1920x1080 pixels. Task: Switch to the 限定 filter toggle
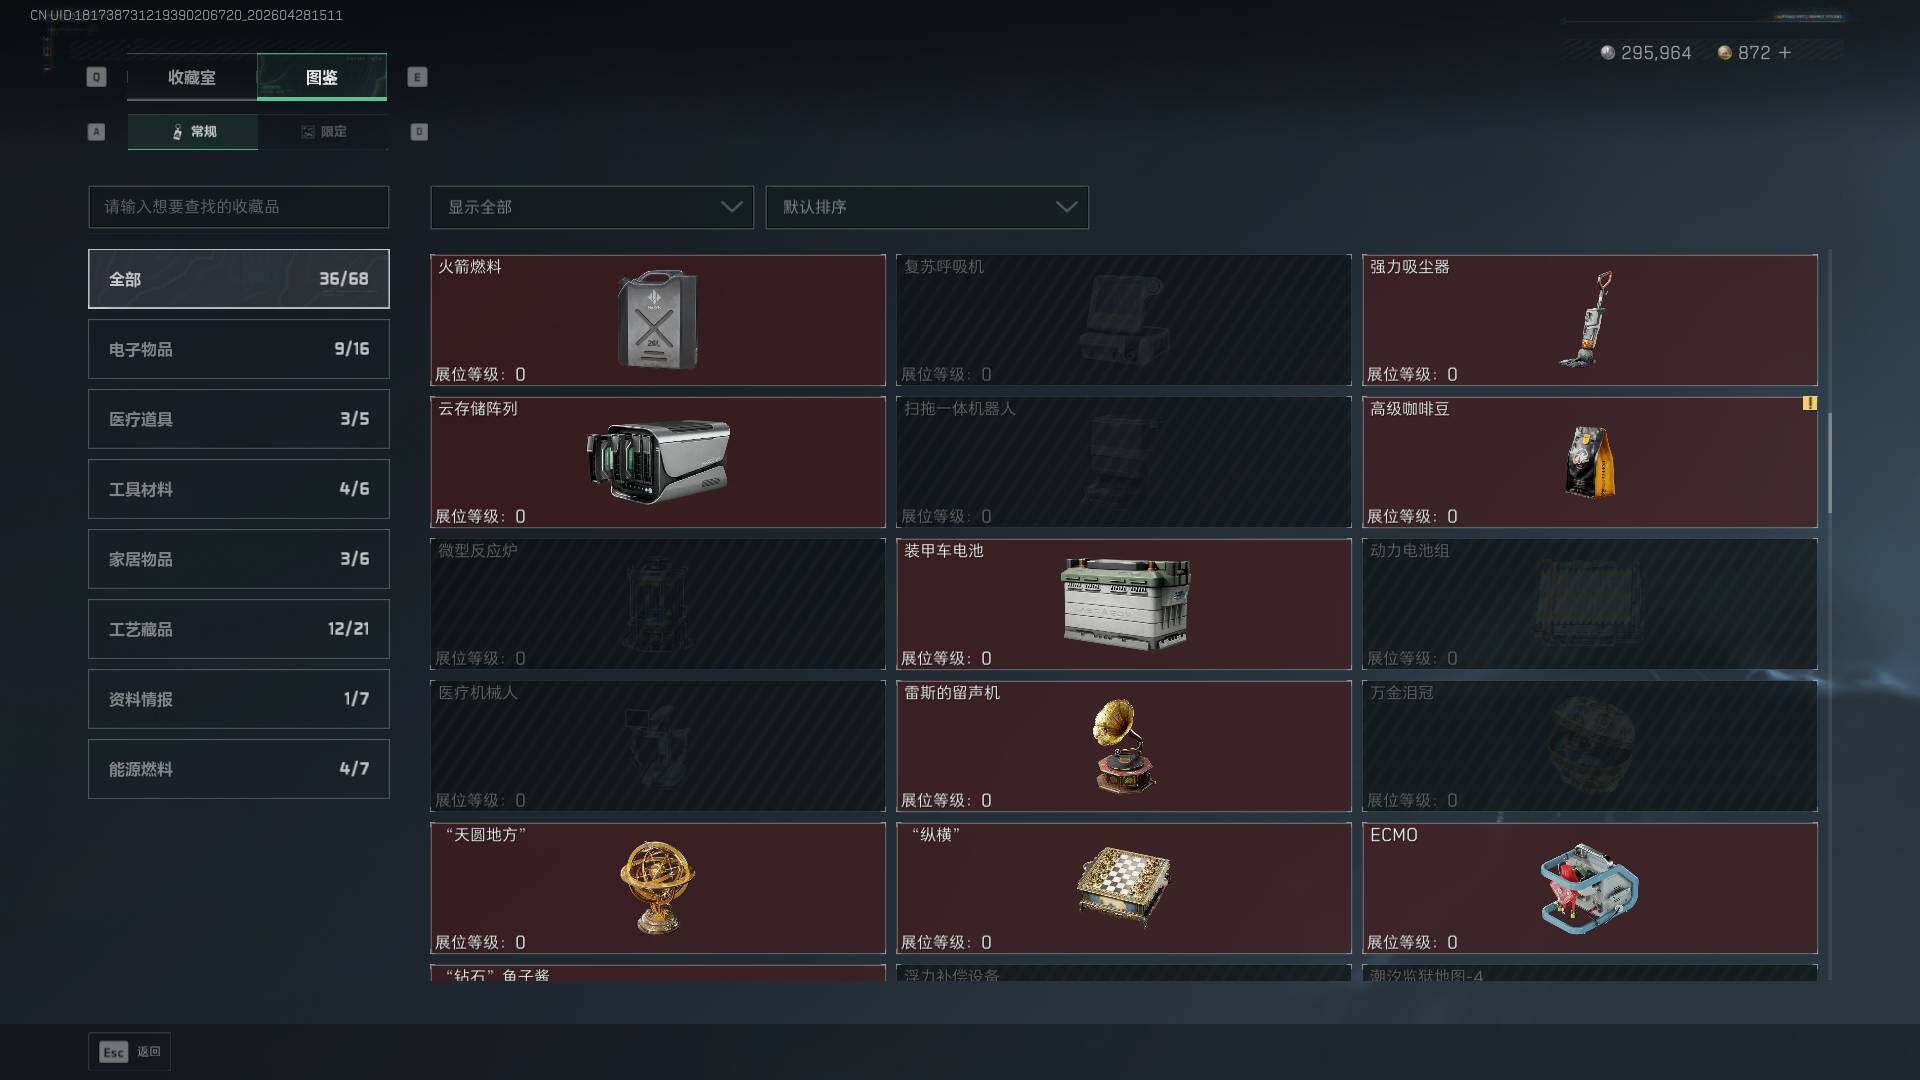point(323,132)
